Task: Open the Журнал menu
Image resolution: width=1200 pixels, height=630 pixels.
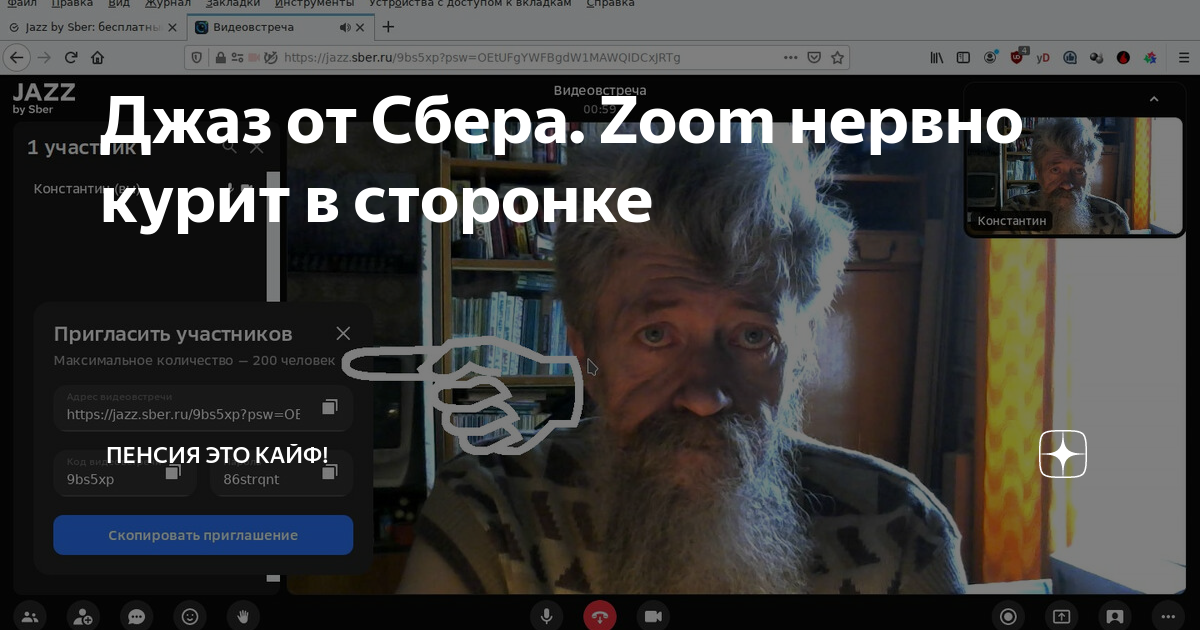Action: pyautogui.click(x=167, y=4)
